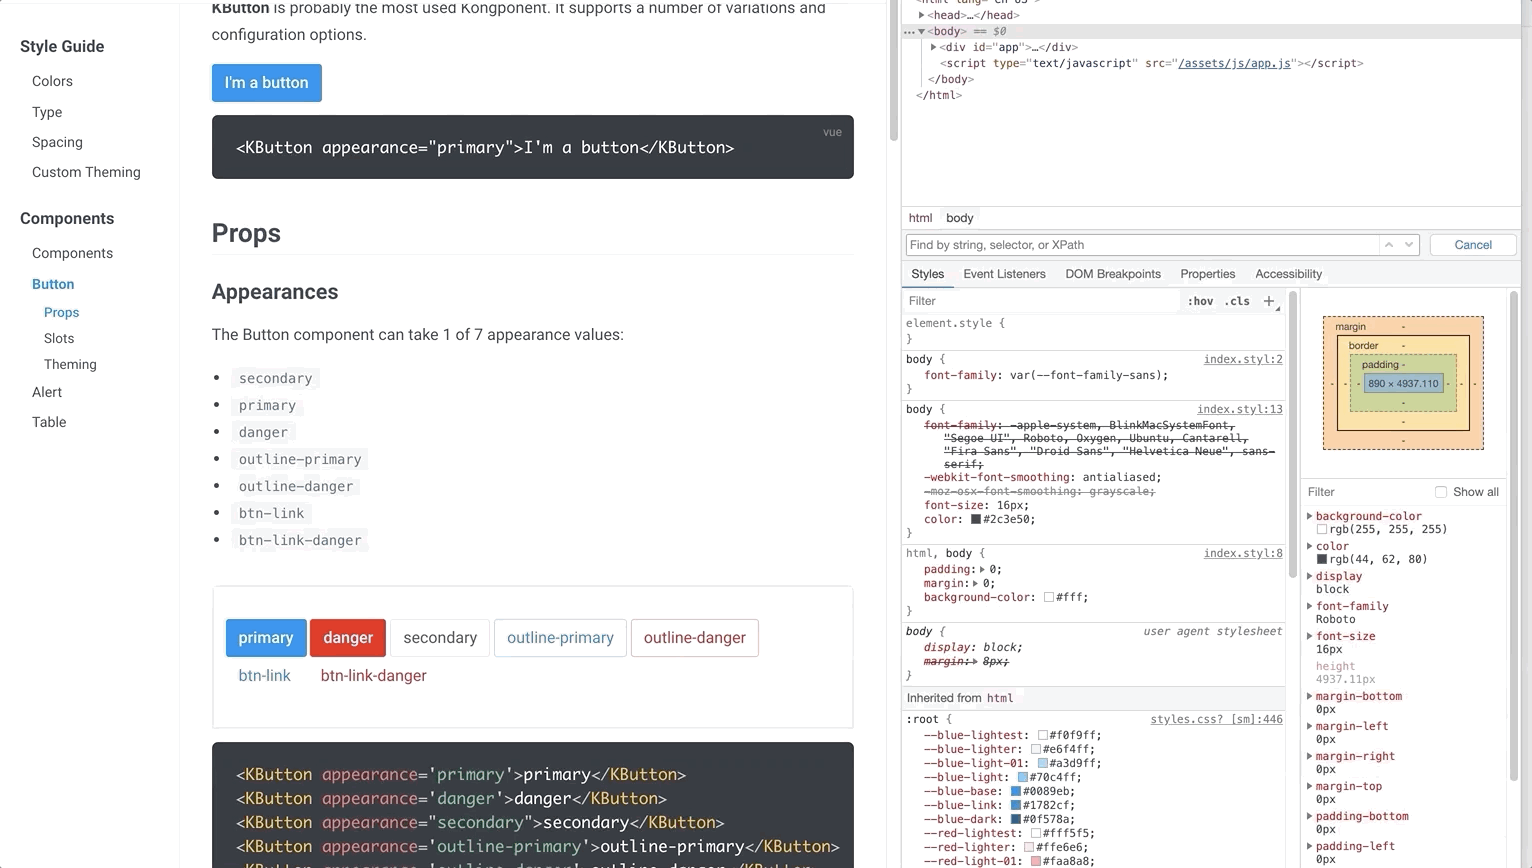Expand computed padding-bottom property

(x=1310, y=816)
